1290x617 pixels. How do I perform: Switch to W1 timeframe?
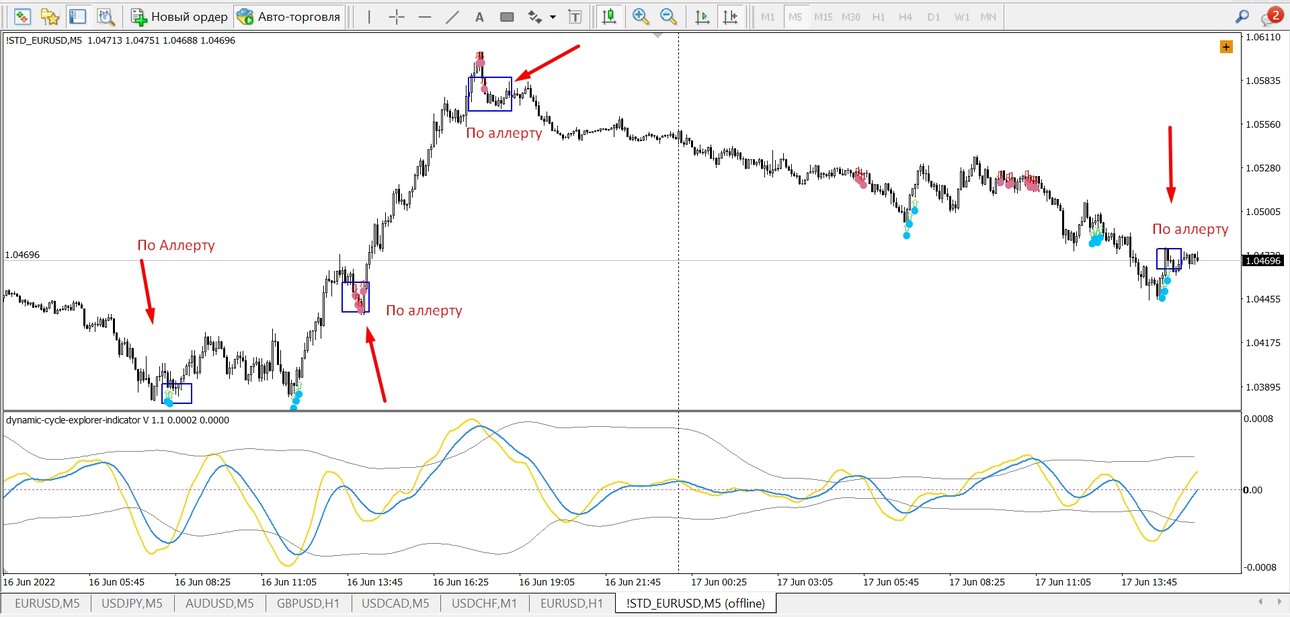coord(961,17)
